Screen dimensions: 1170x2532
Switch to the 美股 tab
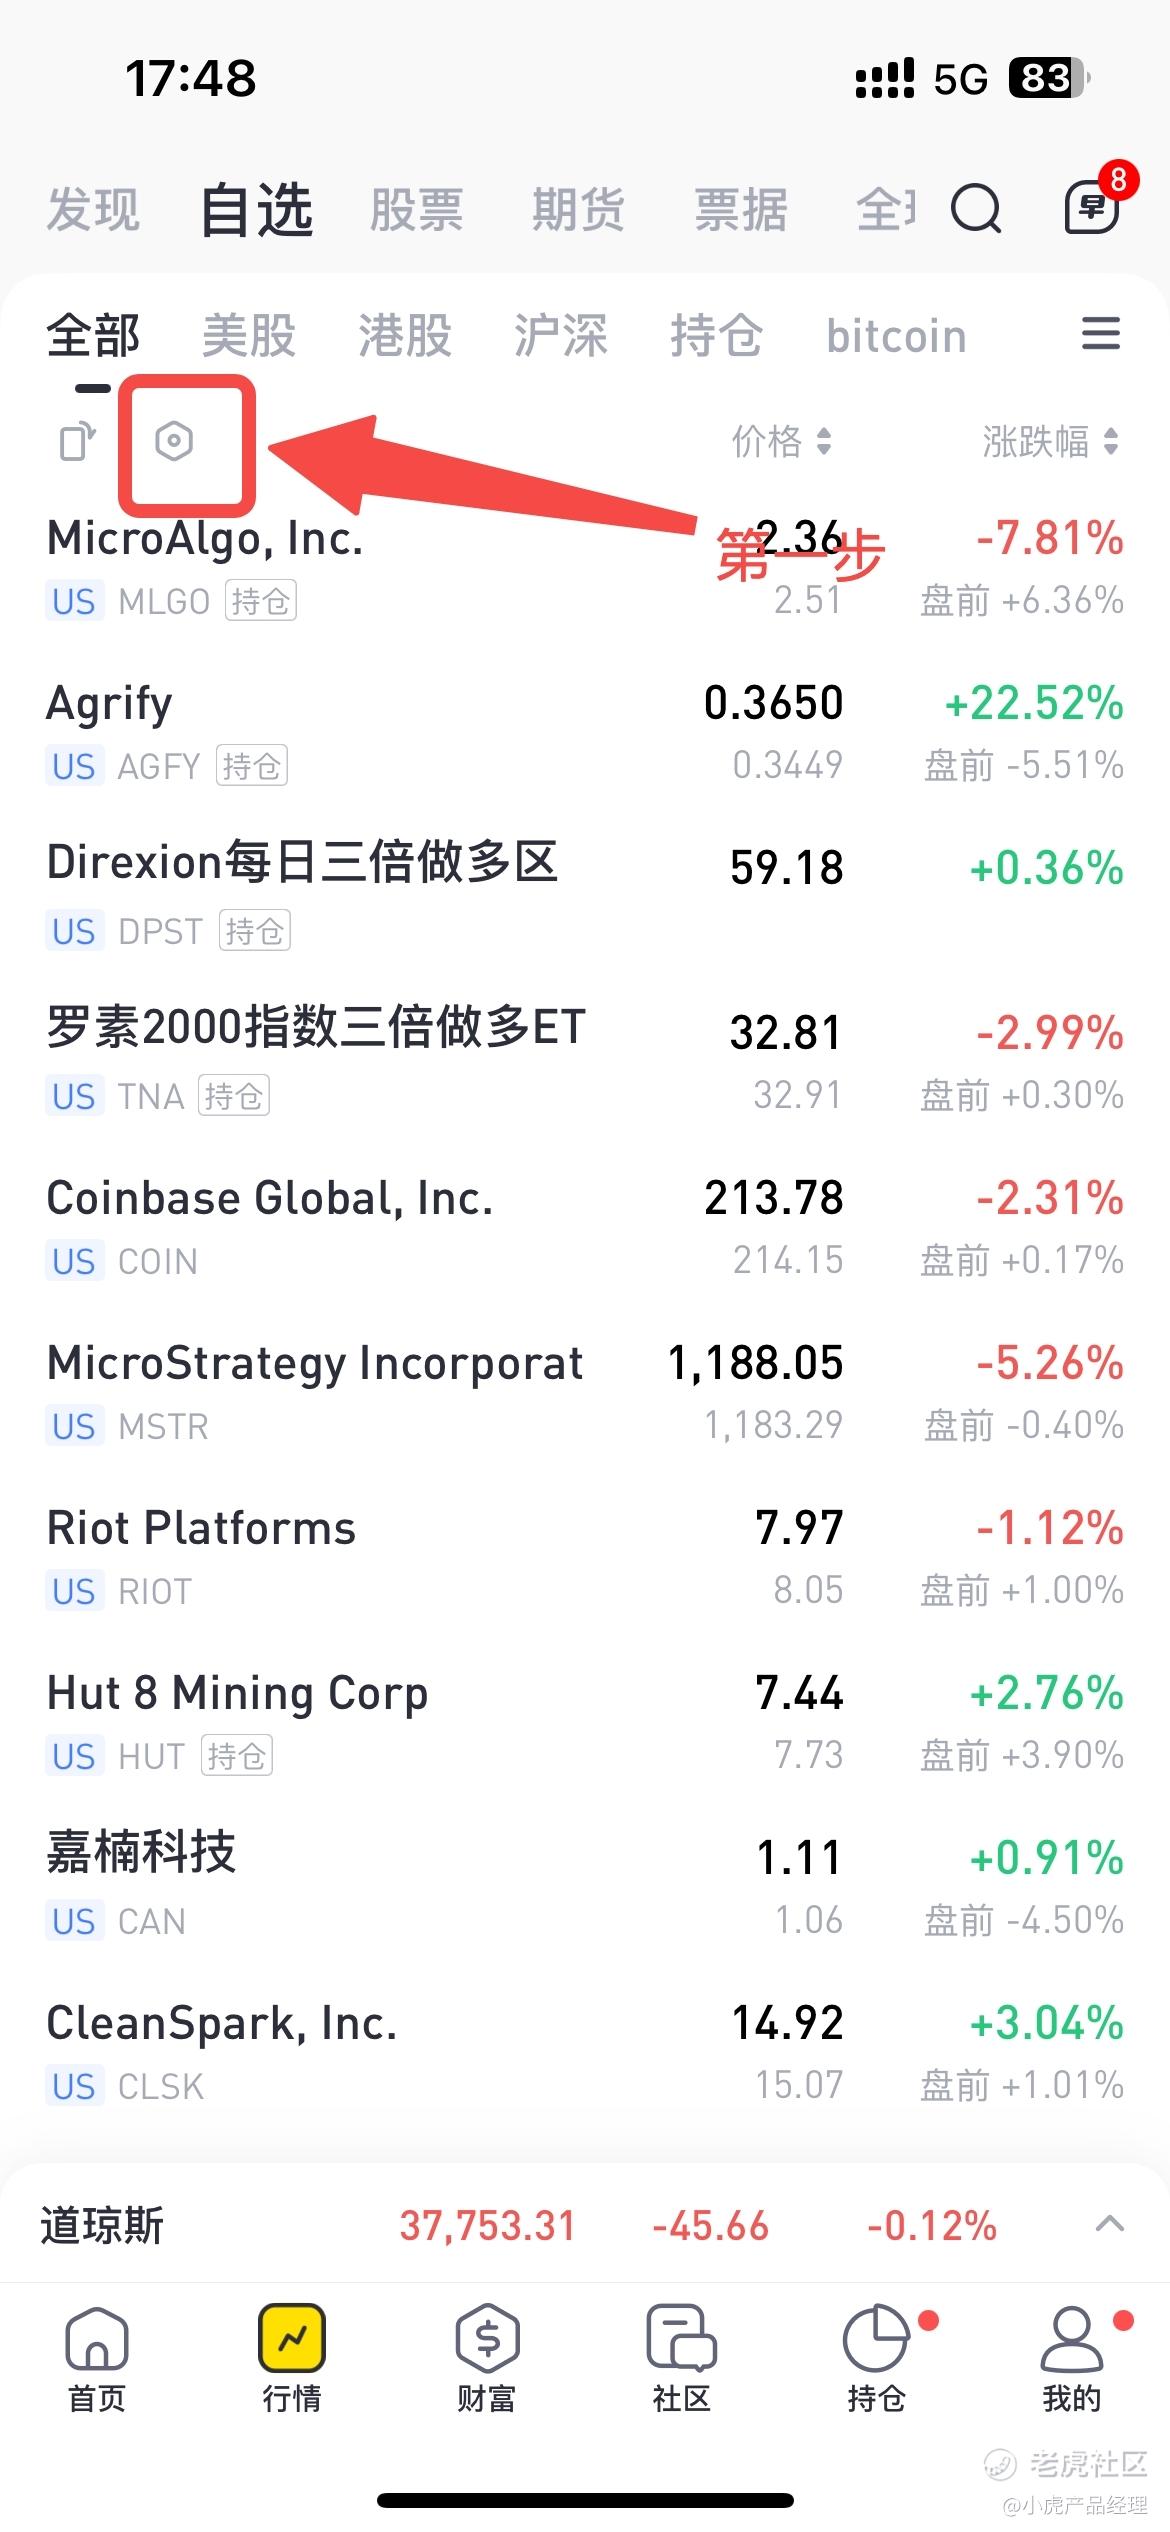tap(249, 335)
